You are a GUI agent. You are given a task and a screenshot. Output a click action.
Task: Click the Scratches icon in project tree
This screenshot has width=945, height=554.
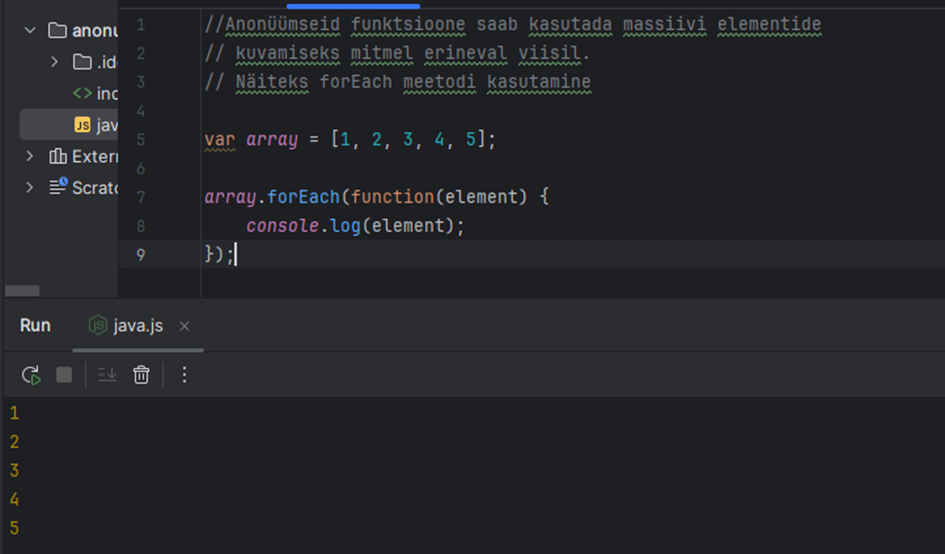[x=58, y=187]
